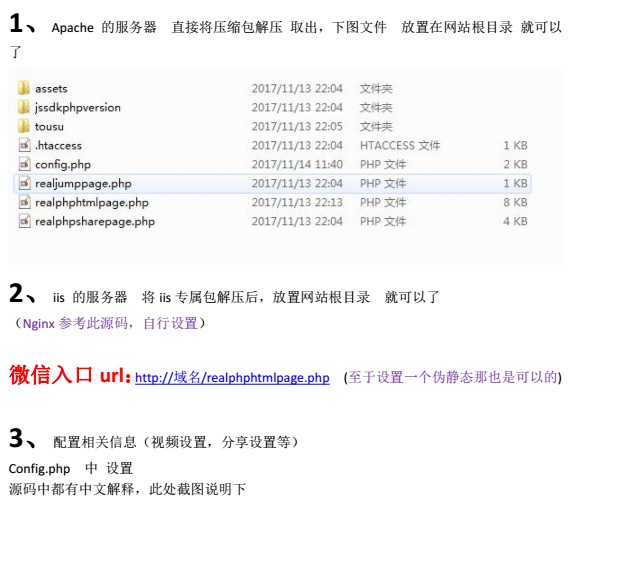Click the tousu folder name

[49, 126]
